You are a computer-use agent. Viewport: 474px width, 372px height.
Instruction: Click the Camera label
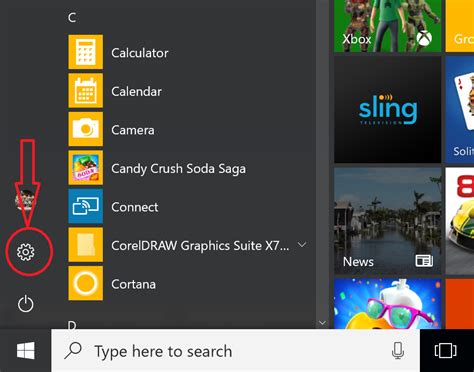tap(133, 130)
